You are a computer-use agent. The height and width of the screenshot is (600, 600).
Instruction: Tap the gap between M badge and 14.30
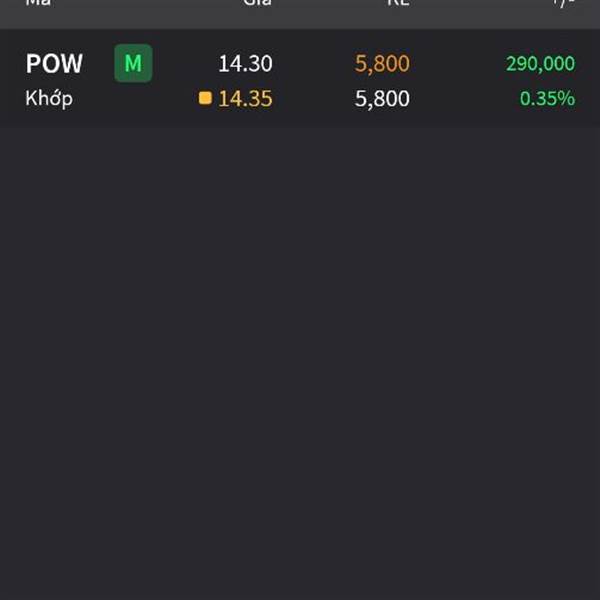coord(185,63)
